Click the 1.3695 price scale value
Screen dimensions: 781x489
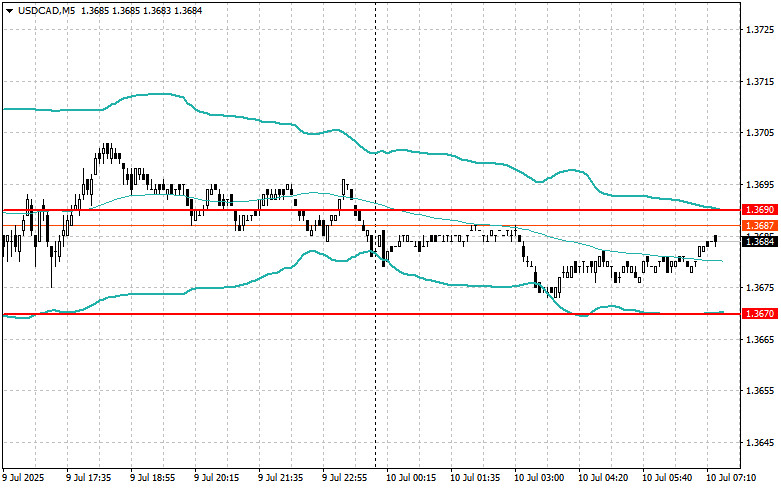click(760, 185)
